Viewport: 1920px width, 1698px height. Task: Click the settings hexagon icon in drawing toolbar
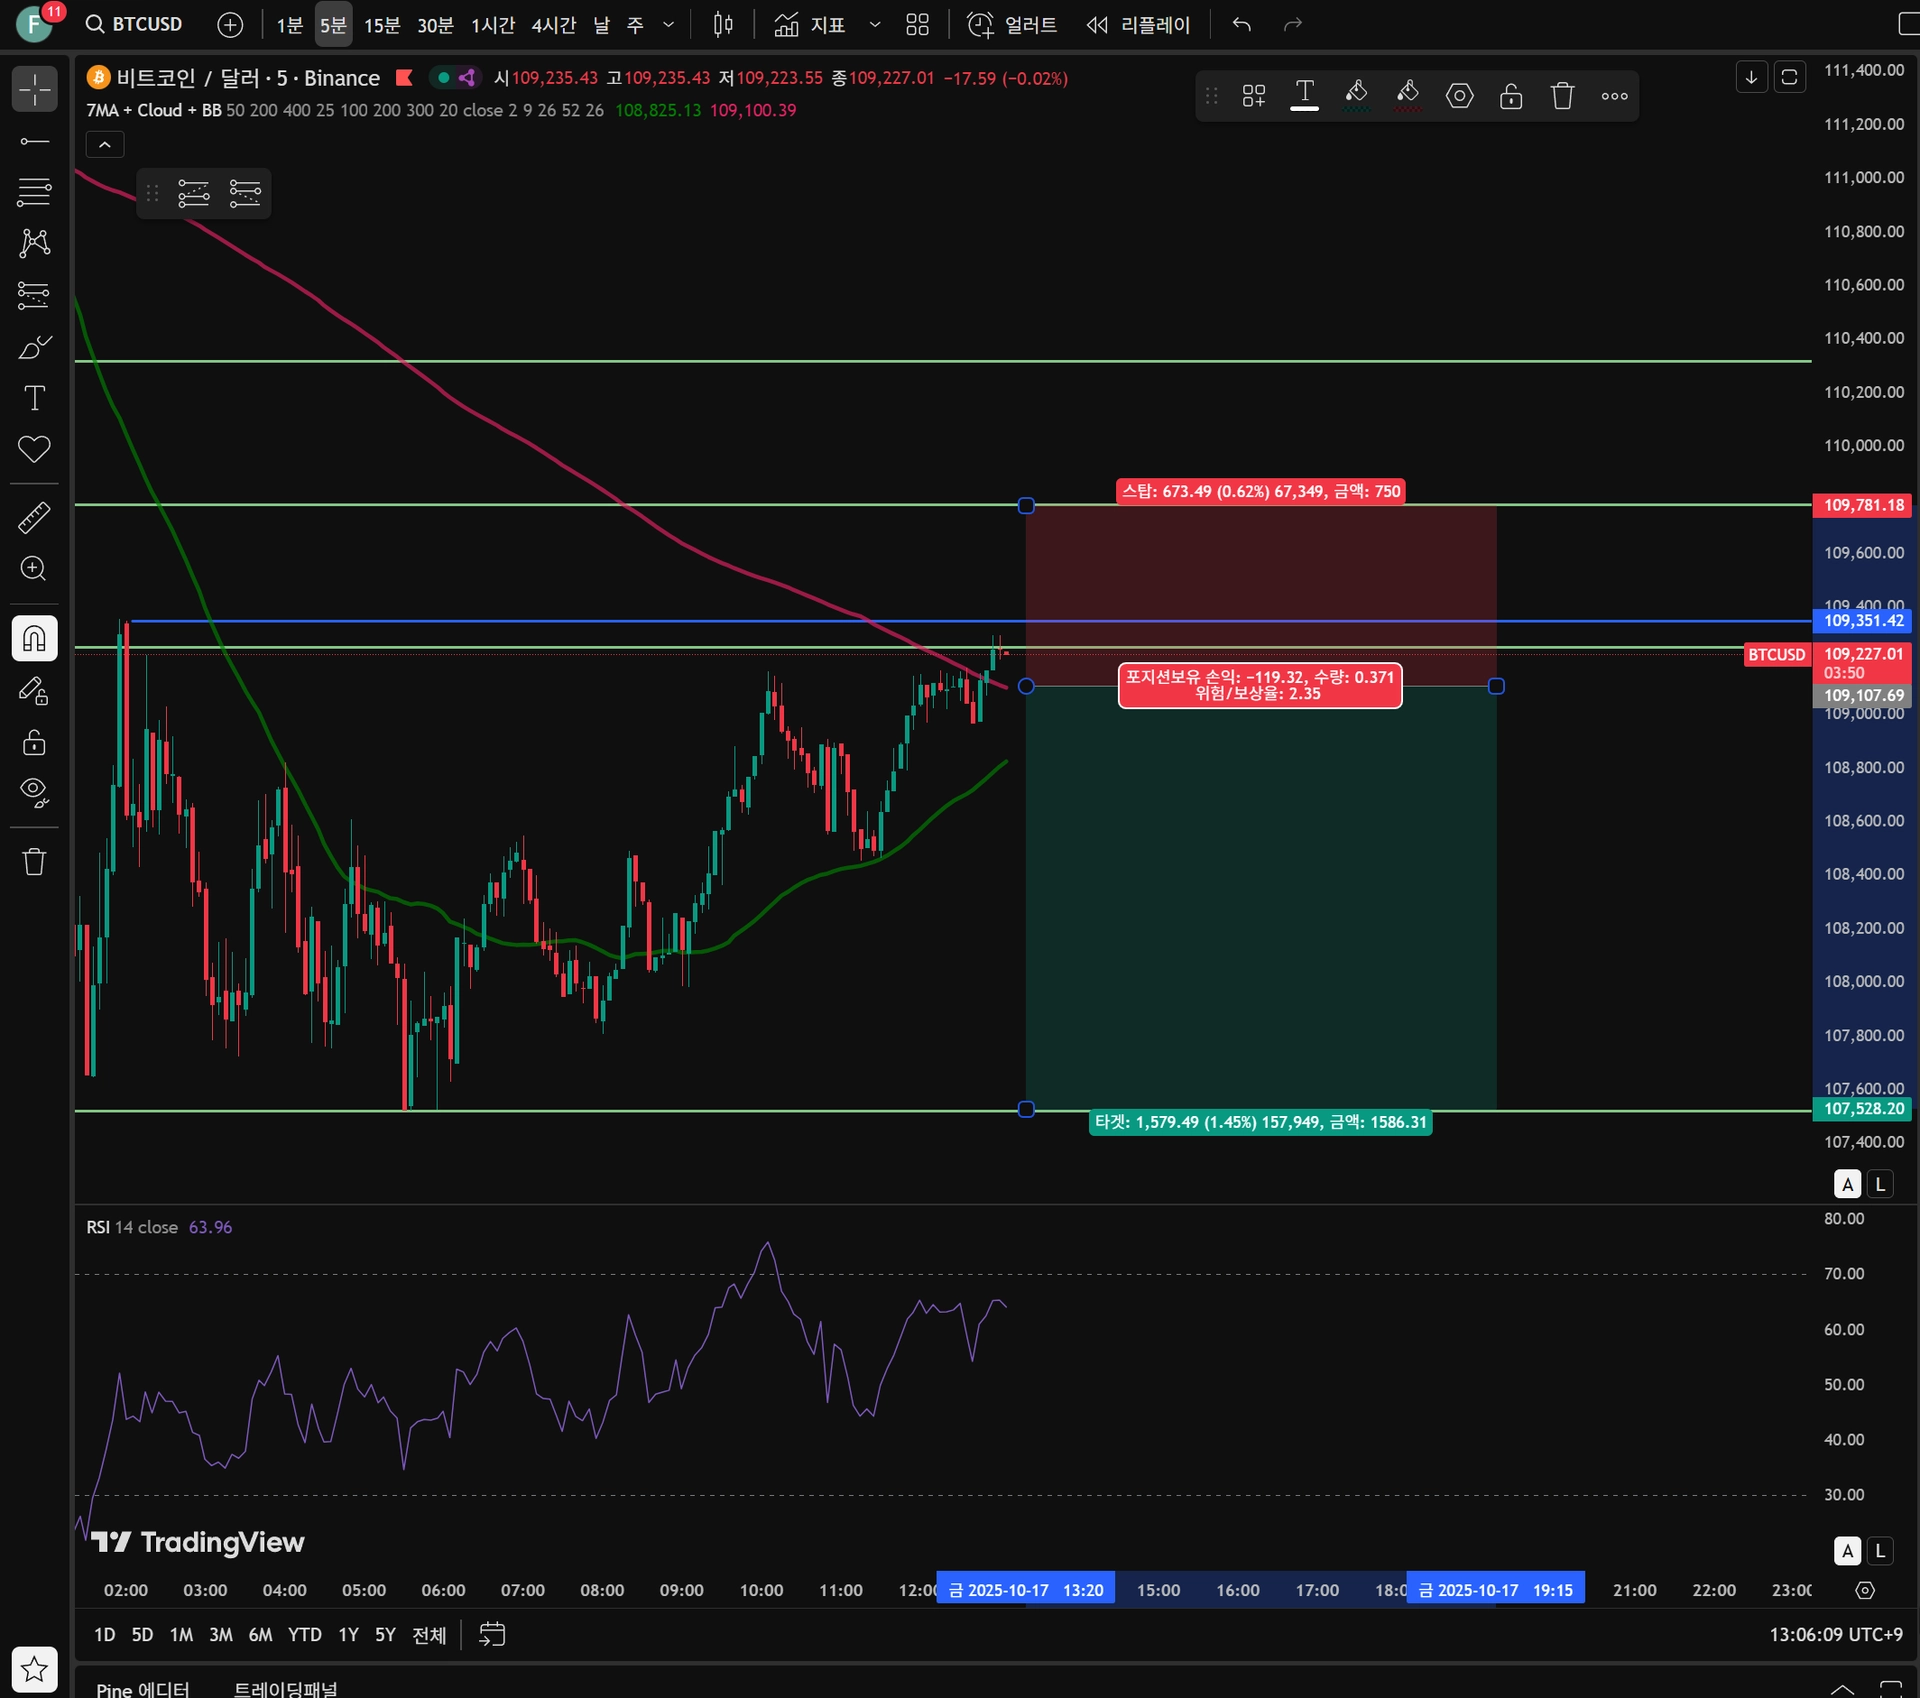(1459, 96)
